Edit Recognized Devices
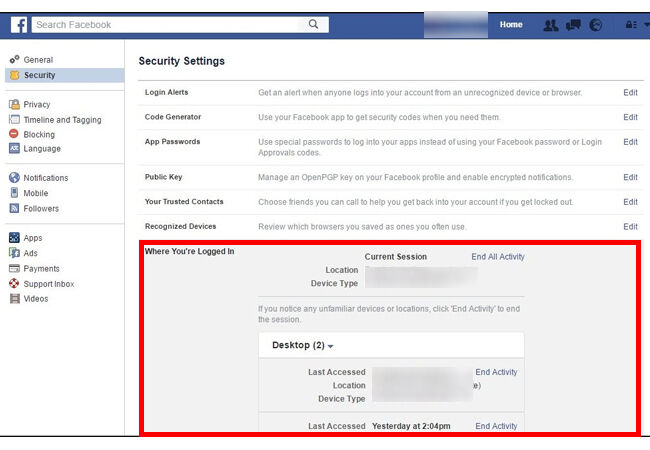650x450 pixels. coord(630,226)
